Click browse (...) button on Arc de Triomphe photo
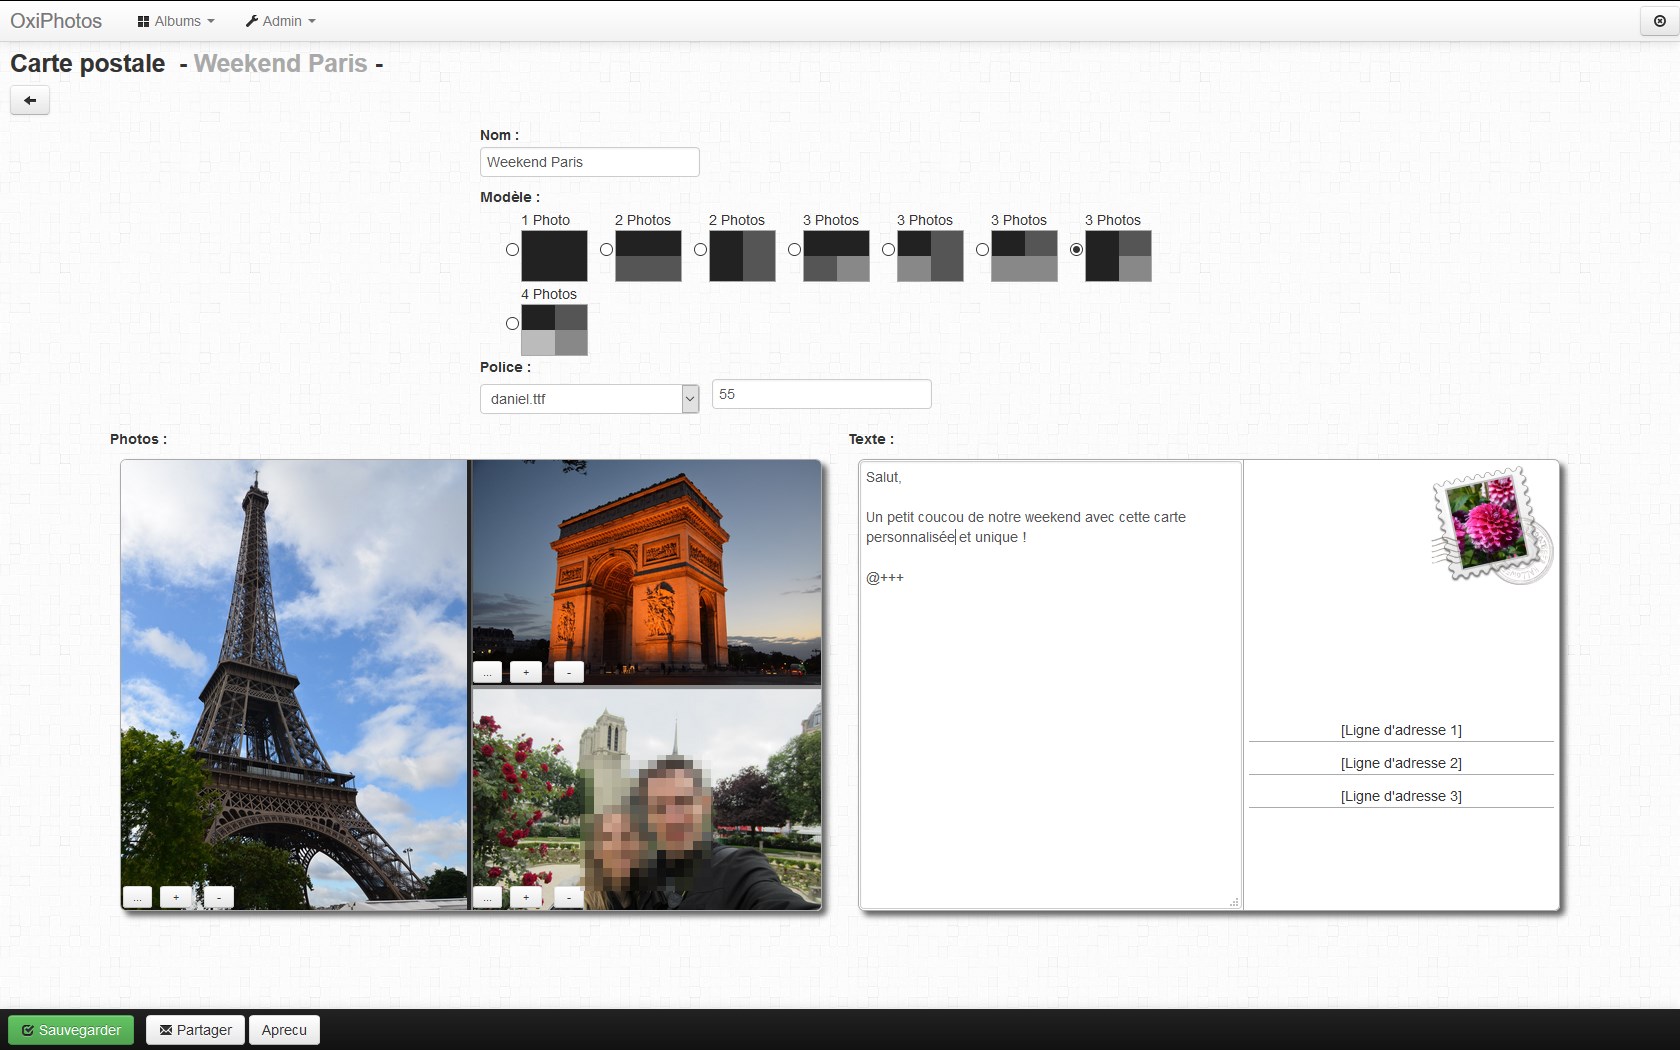 coord(487,672)
